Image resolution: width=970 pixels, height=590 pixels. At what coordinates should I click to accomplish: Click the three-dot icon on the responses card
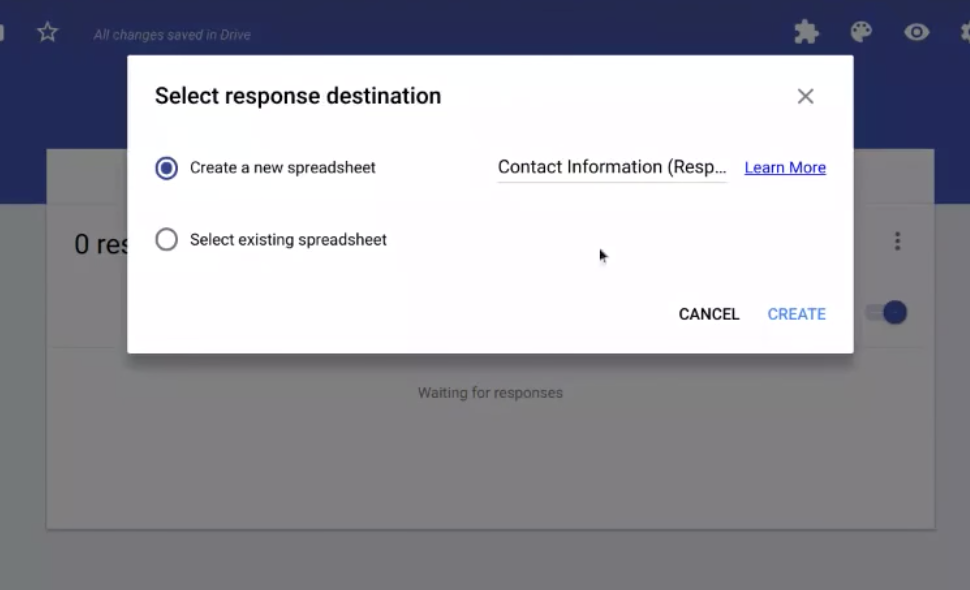coord(897,240)
